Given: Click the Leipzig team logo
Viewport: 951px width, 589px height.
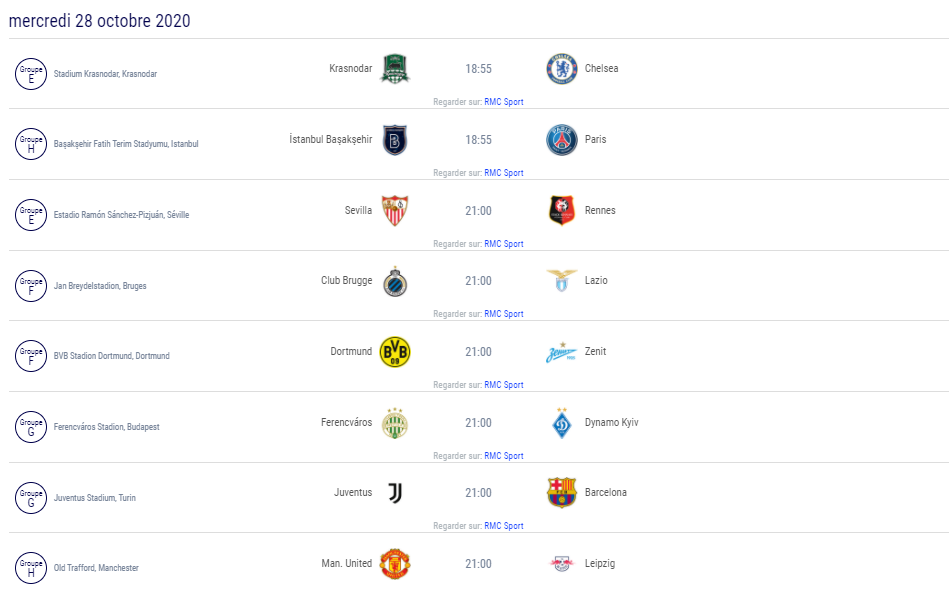Looking at the screenshot, I should tap(562, 564).
